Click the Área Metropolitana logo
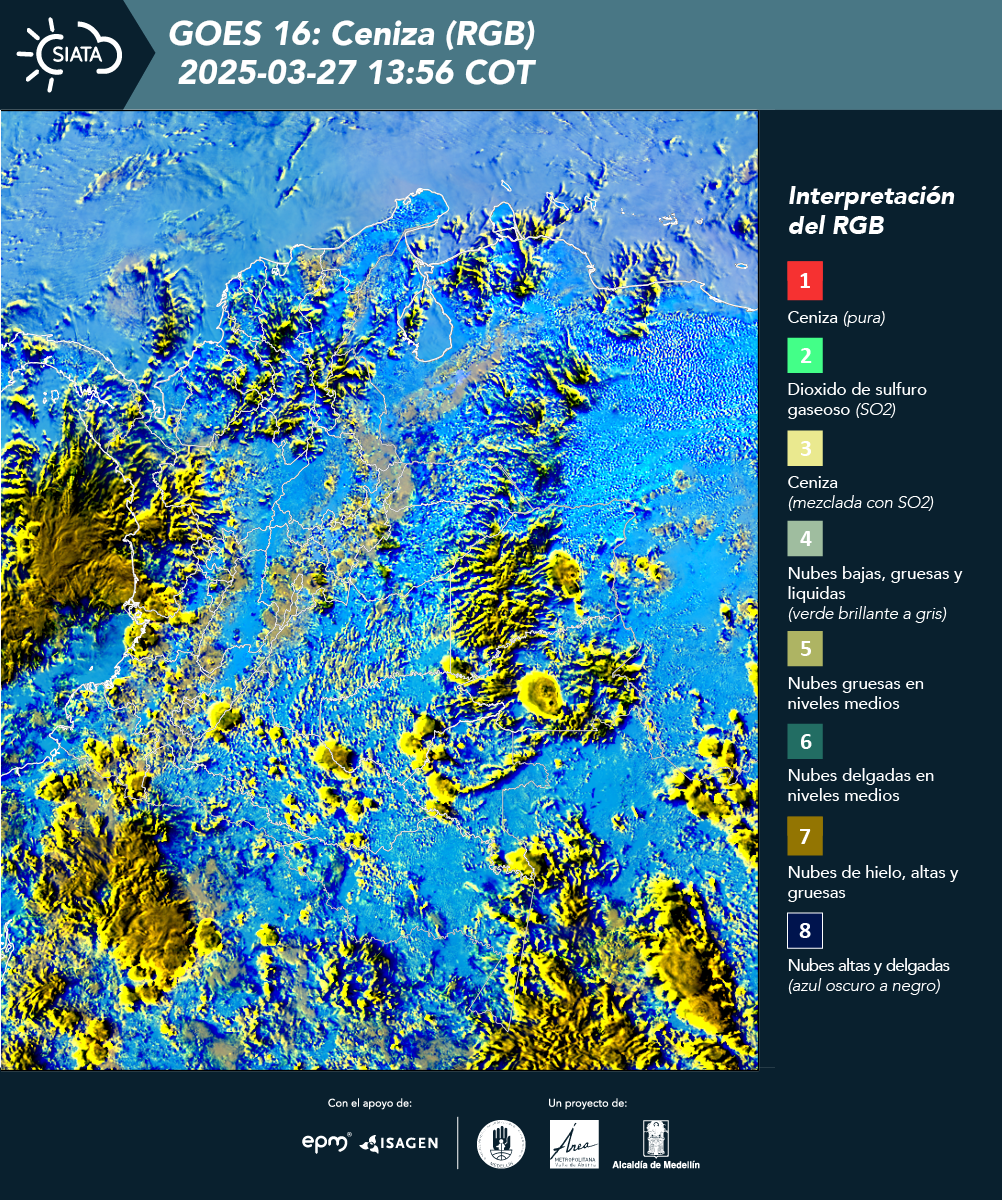Viewport: 1002px width, 1200px height. pyautogui.click(x=575, y=1144)
